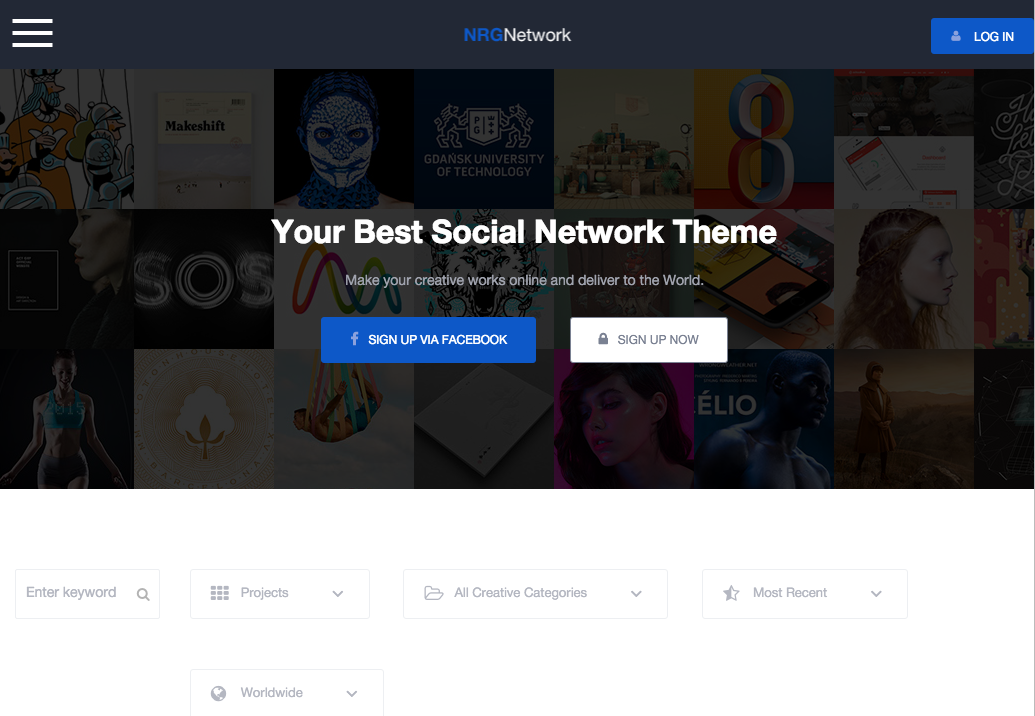Image resolution: width=1035 pixels, height=716 pixels.
Task: Open the Gdańsk University of Technology thumbnail
Action: [484, 139]
